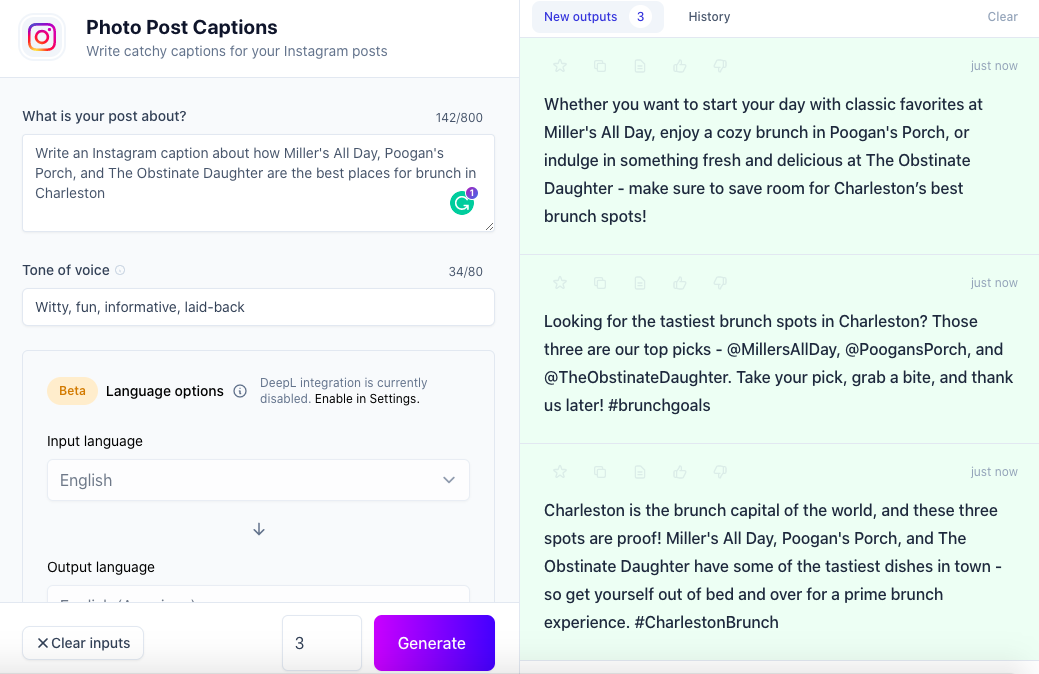Copy the "Looking for the tastiest" caption
Image resolution: width=1039 pixels, height=674 pixels.
[x=600, y=283]
